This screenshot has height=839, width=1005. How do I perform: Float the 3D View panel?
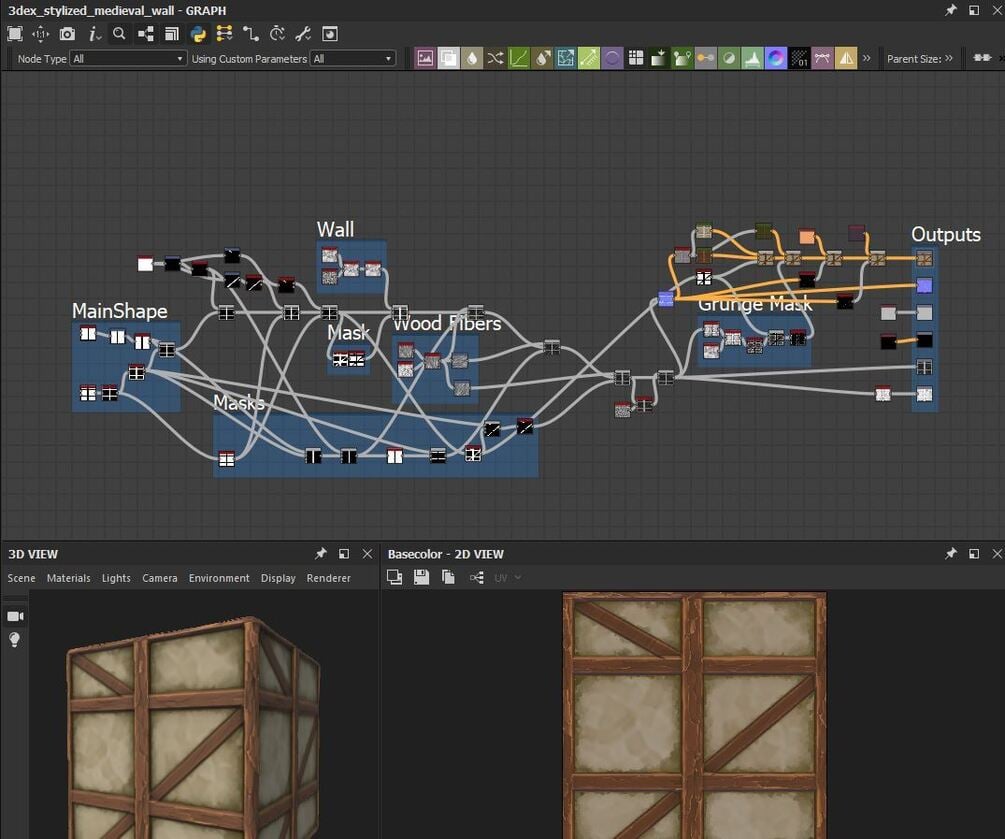(344, 554)
